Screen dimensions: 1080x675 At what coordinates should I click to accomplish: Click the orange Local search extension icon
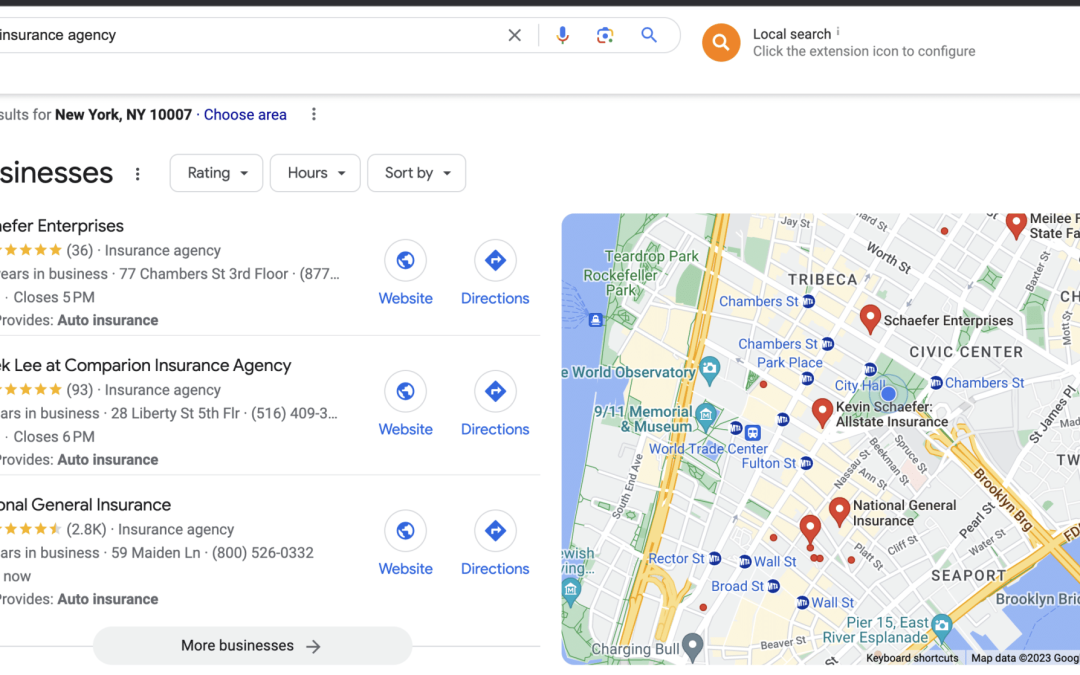click(720, 42)
